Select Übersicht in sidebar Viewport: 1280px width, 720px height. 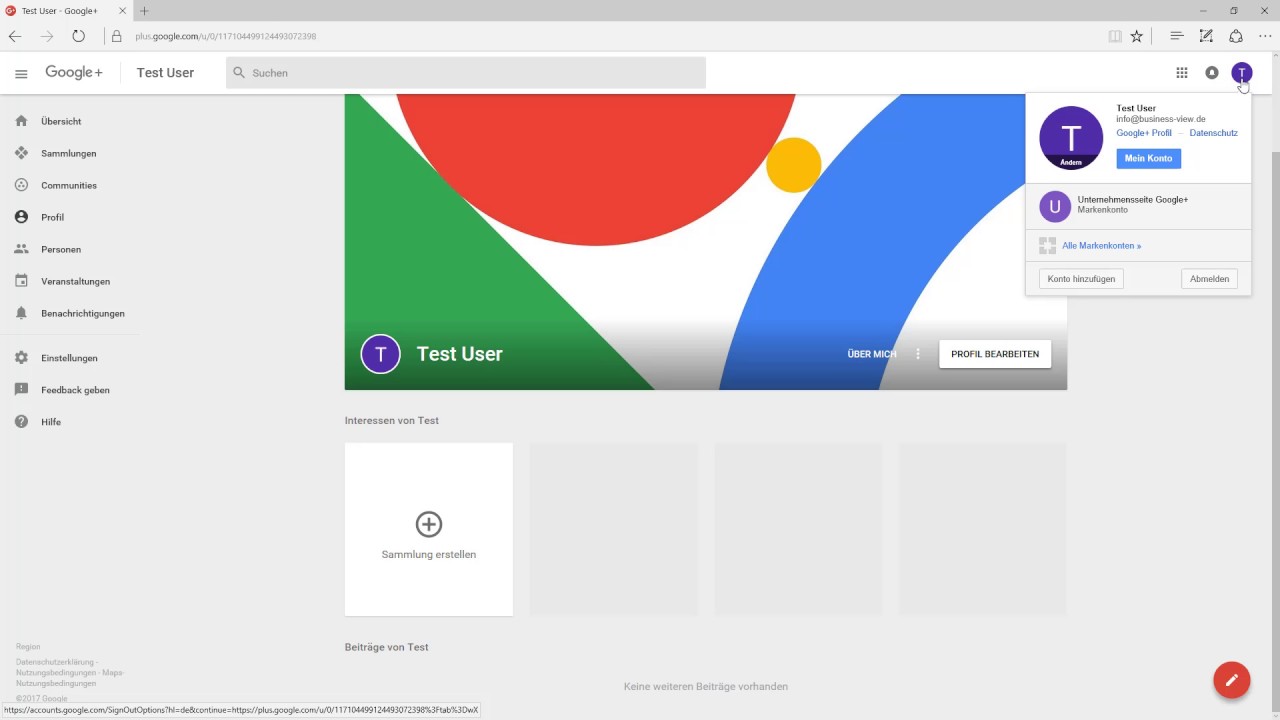coord(61,121)
